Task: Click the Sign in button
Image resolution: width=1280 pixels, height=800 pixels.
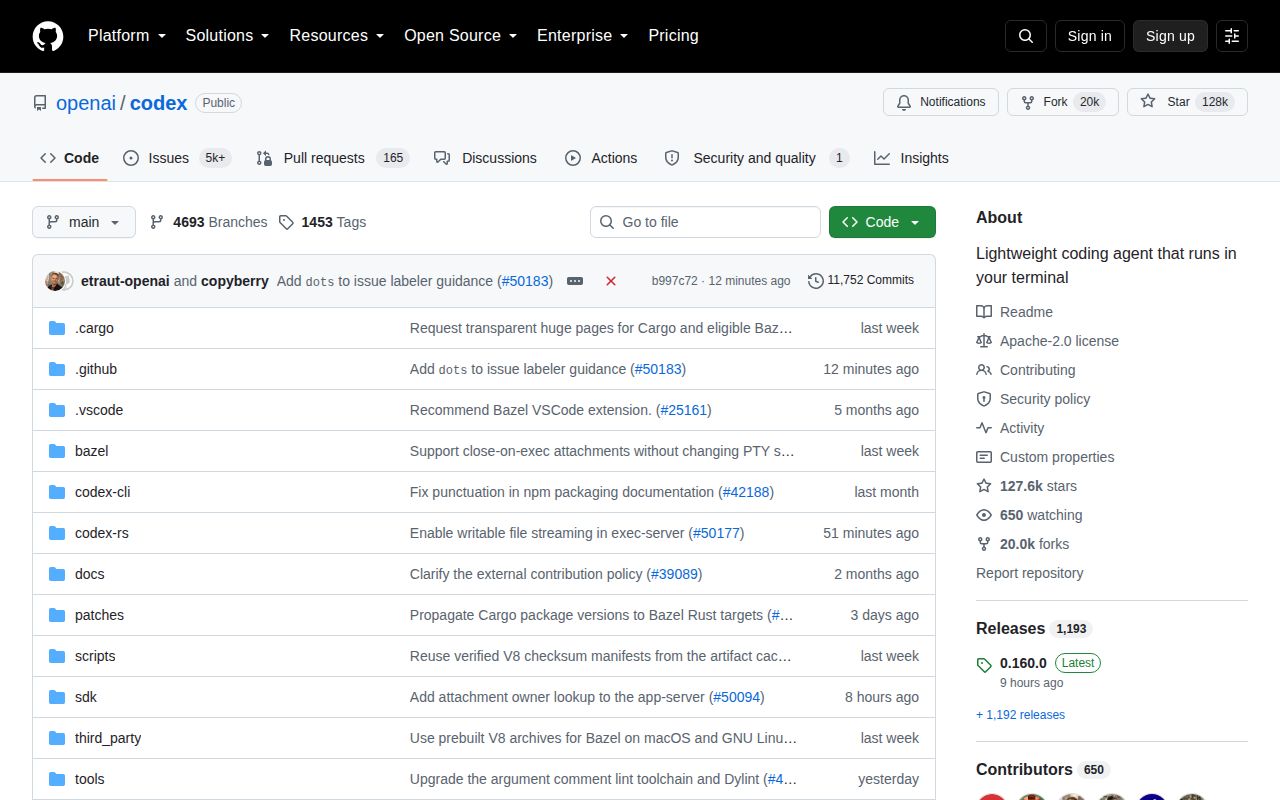Action: [1089, 36]
